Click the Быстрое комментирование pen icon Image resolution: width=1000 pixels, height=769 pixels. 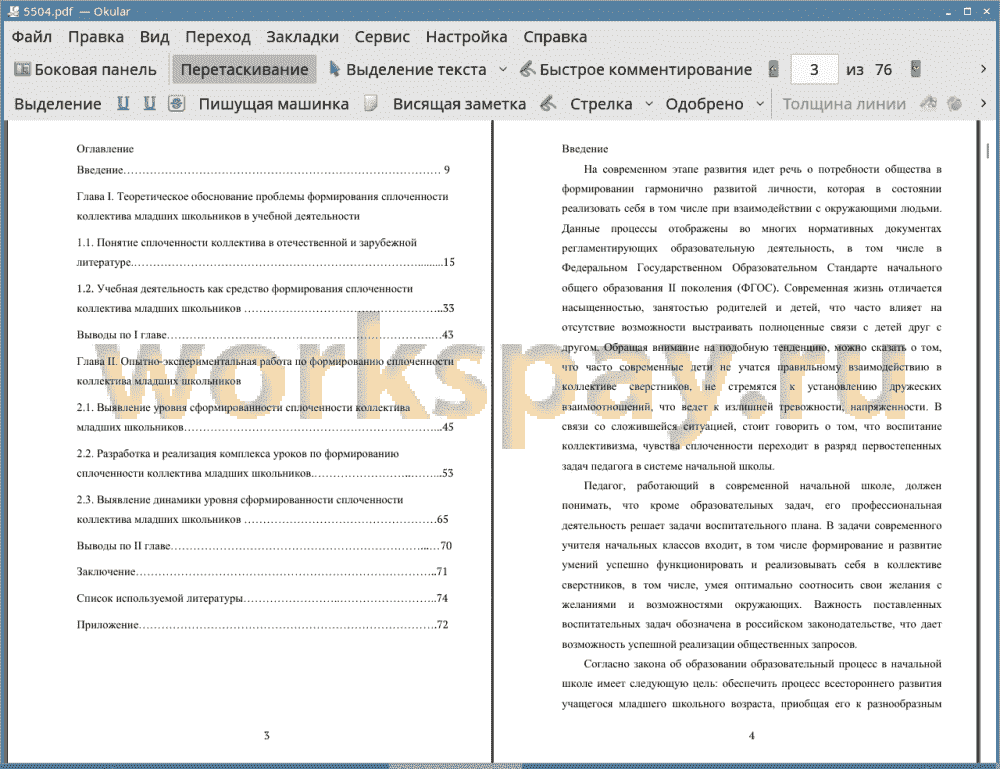click(527, 70)
